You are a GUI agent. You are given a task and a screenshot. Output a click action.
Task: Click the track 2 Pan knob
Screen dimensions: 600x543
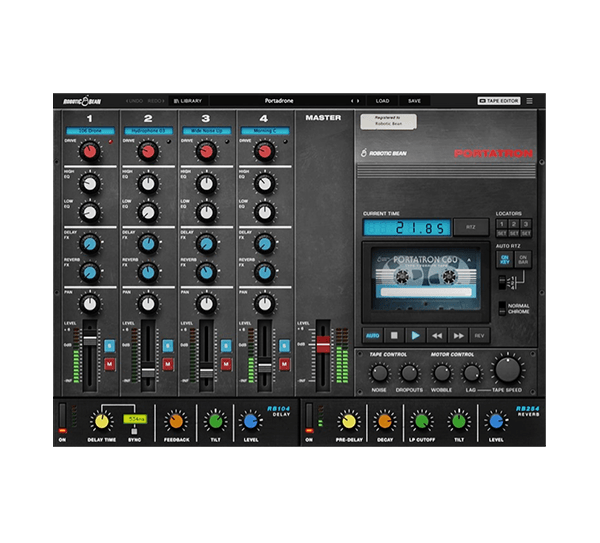pyautogui.click(x=148, y=304)
